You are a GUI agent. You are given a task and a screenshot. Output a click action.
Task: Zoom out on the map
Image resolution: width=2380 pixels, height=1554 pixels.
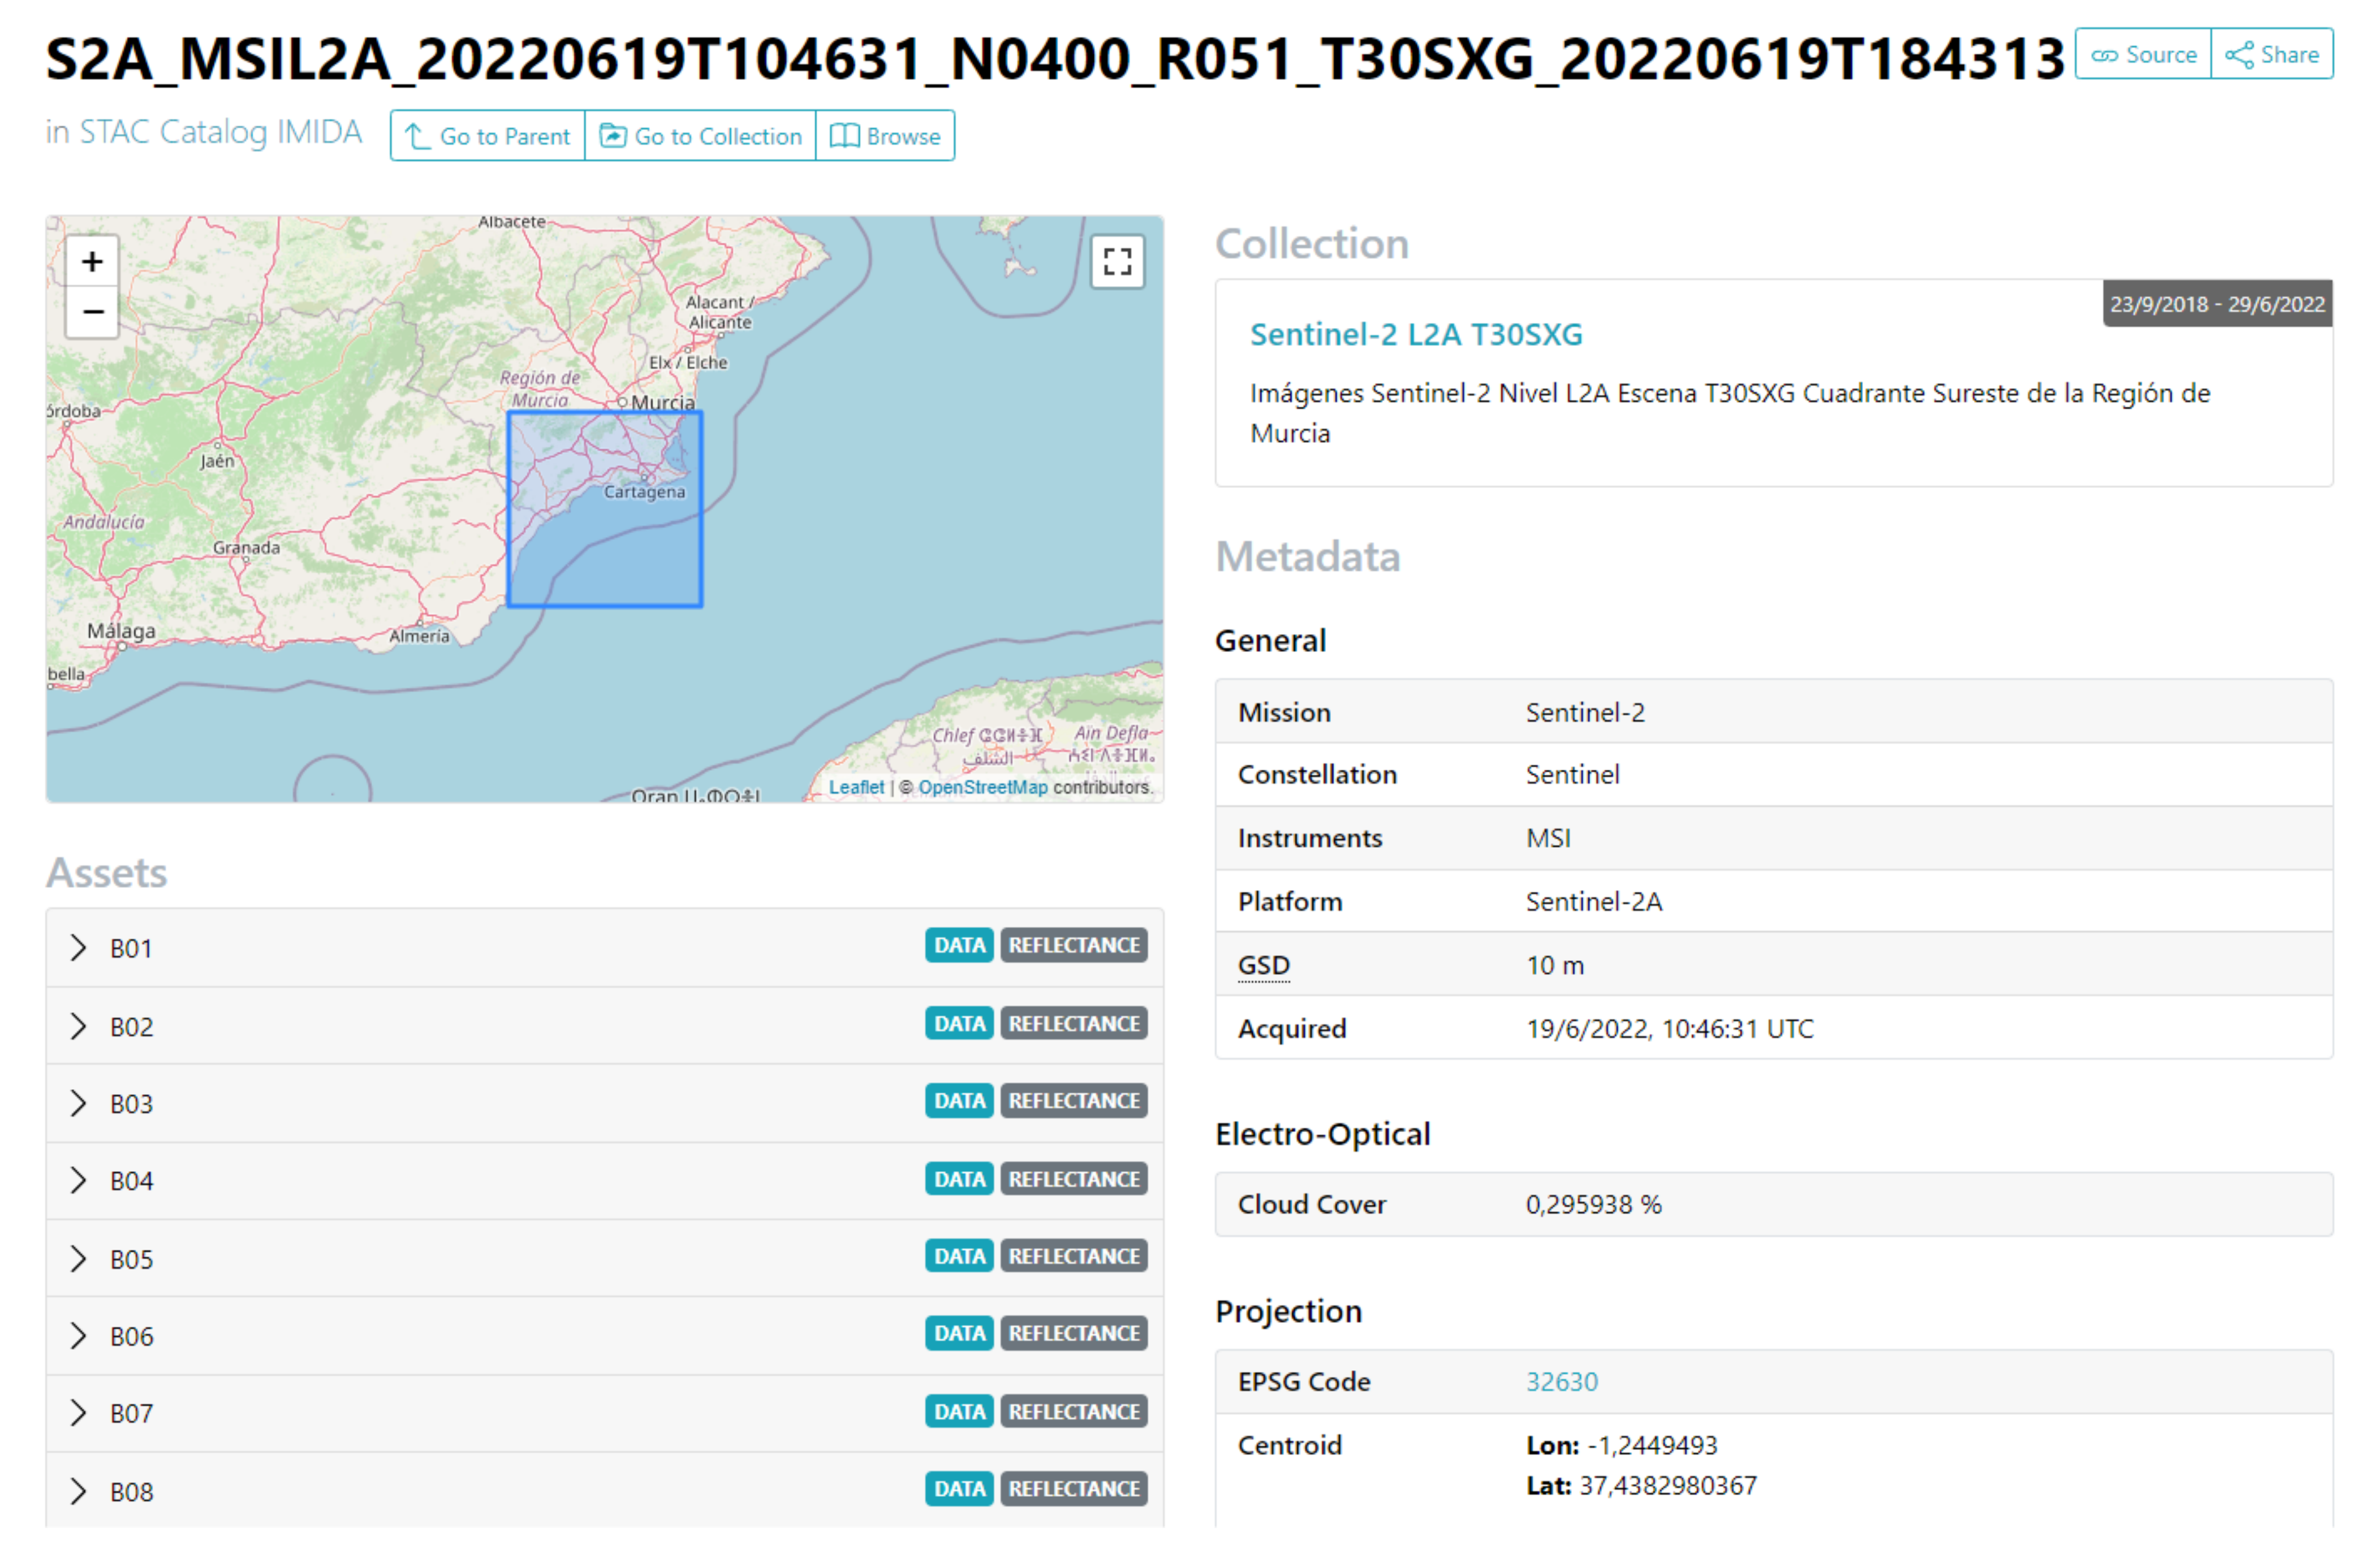click(x=92, y=313)
